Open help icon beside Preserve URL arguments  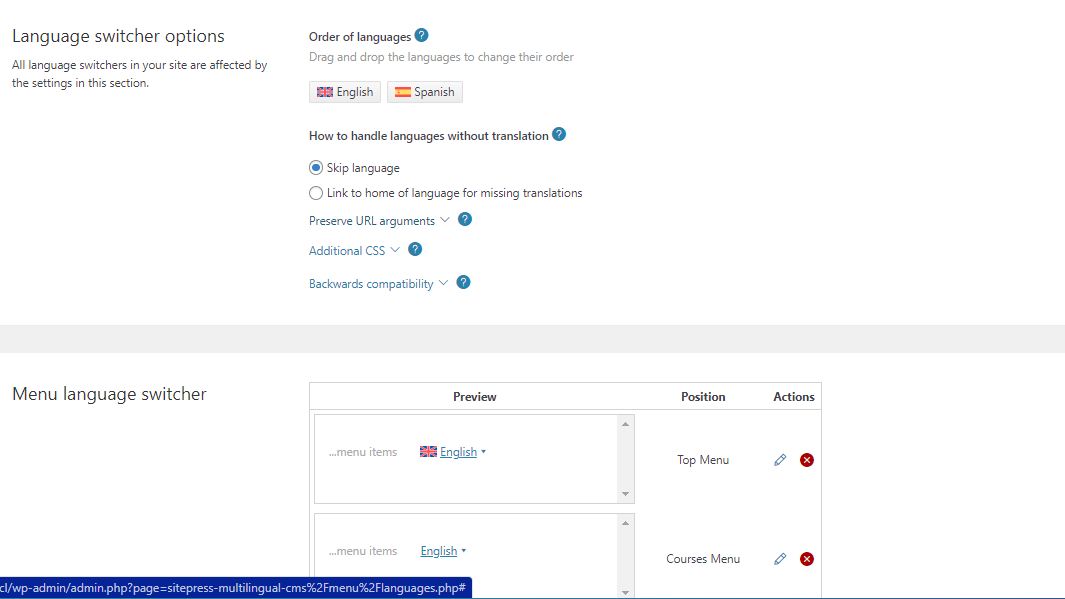pyautogui.click(x=465, y=219)
